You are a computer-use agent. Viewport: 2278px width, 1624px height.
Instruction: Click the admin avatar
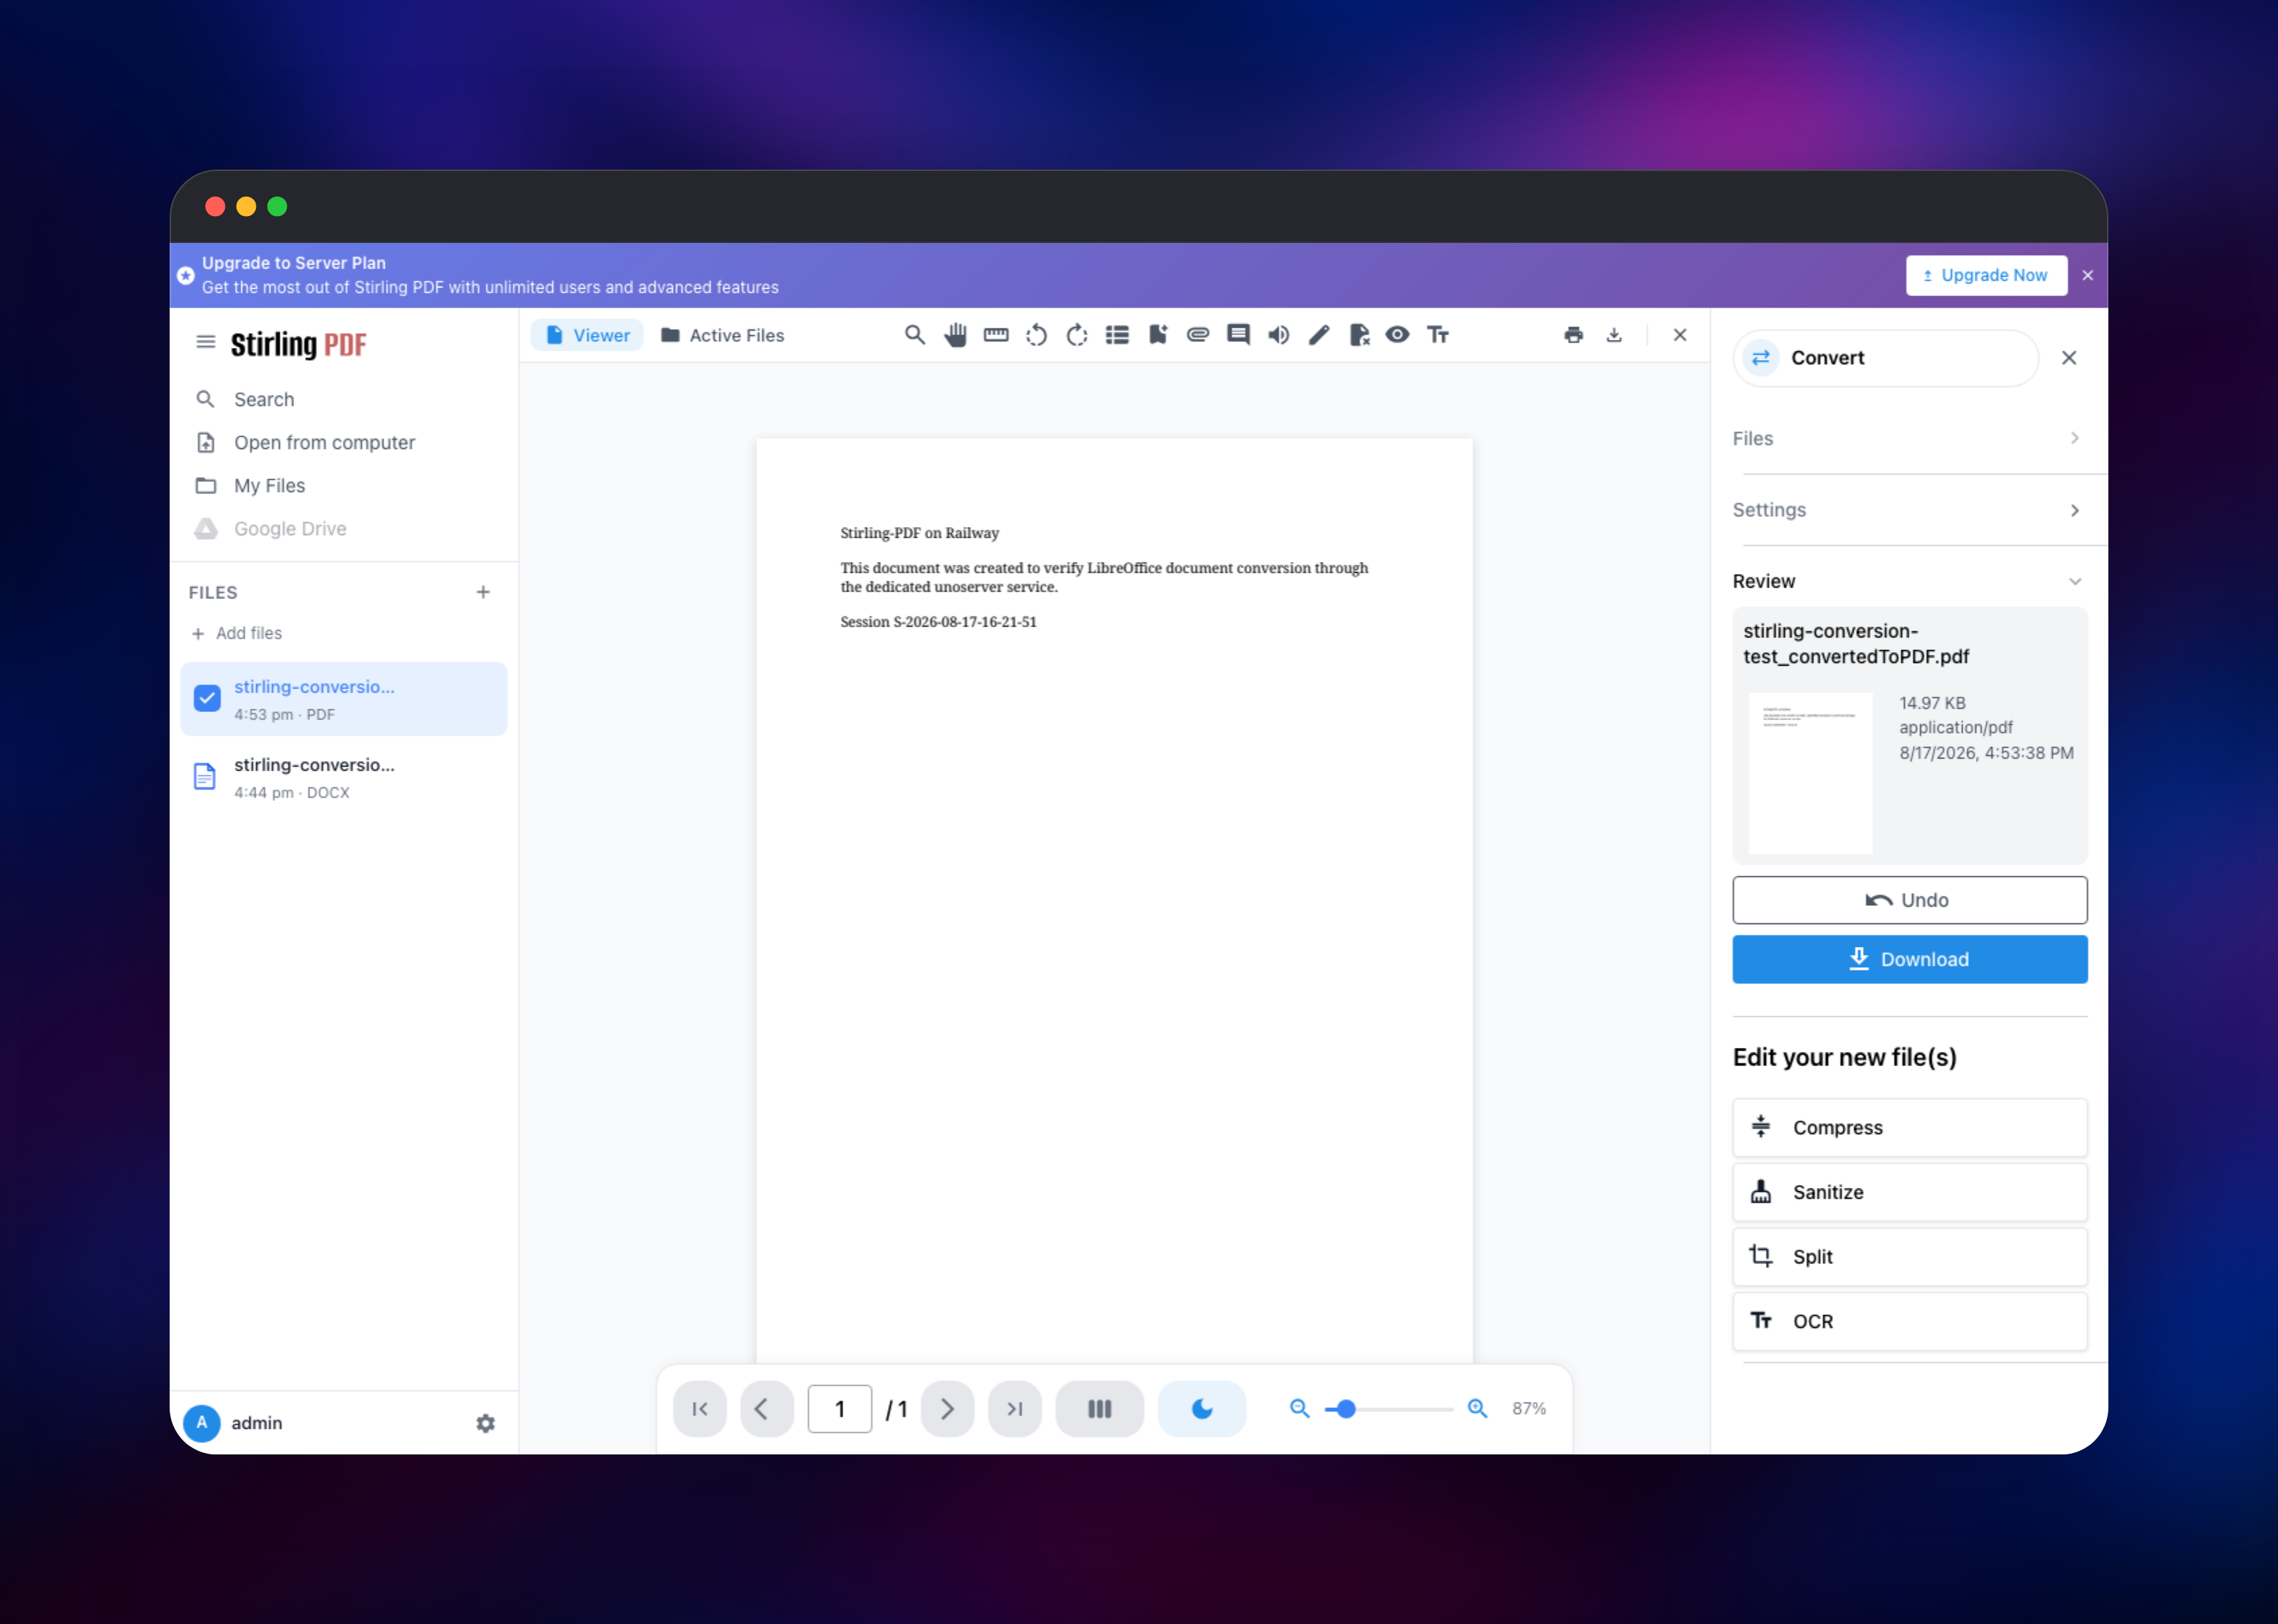coord(202,1422)
